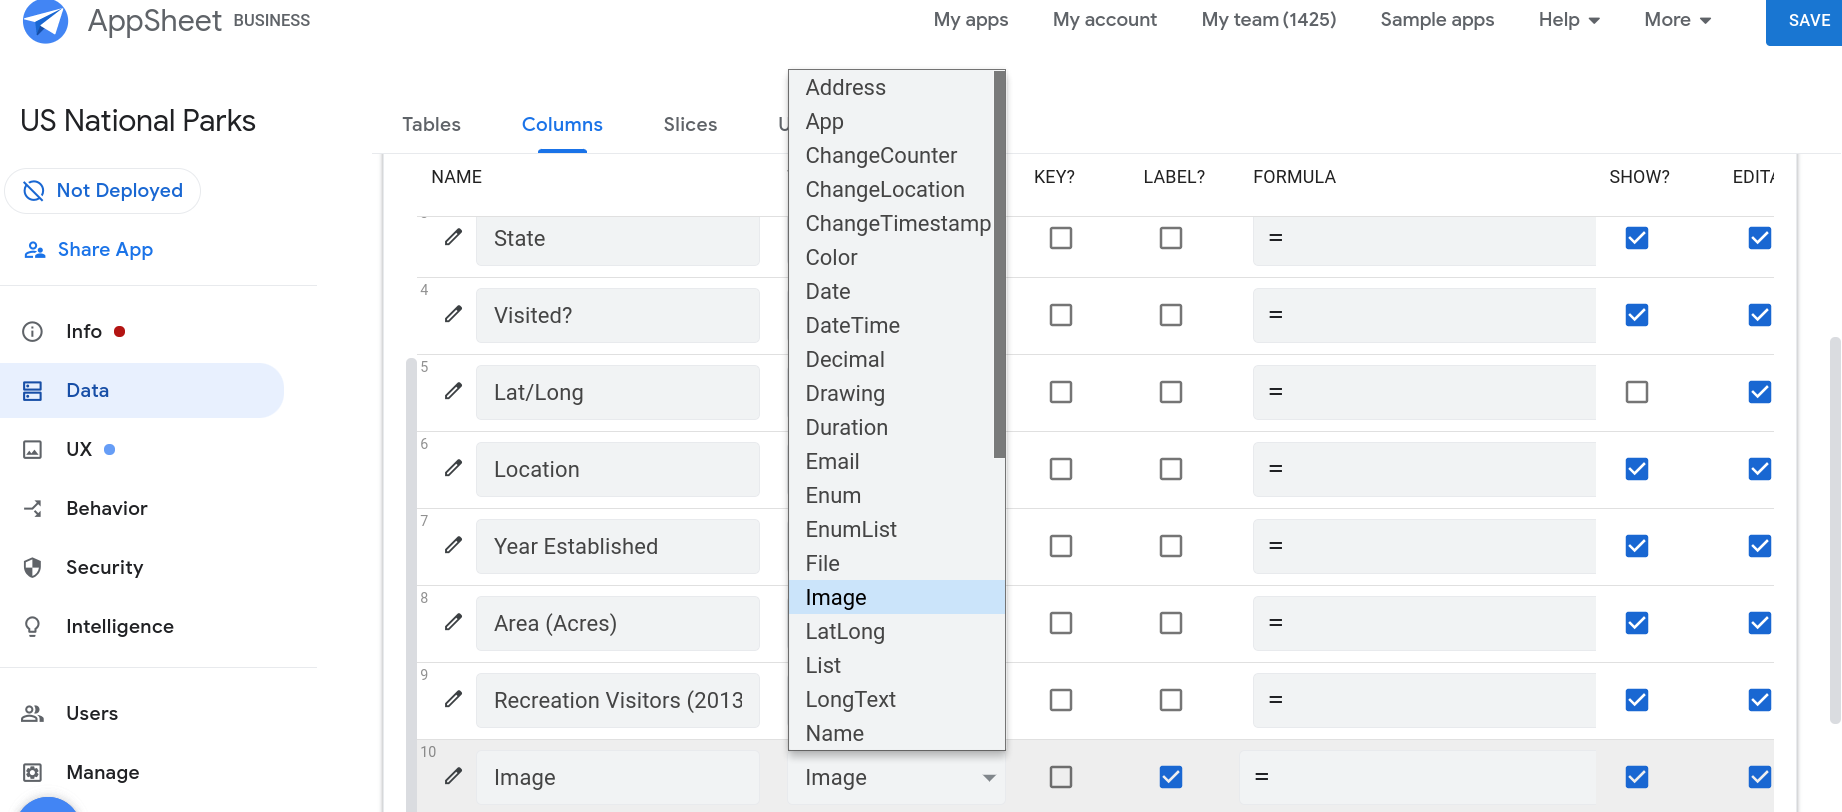The height and width of the screenshot is (812, 1842).
Task: Pick LatLong type from dropdown list
Action: (x=896, y=632)
